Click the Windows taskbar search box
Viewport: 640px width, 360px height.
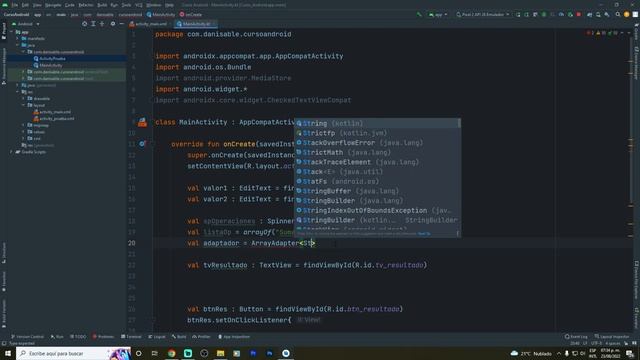[73, 353]
